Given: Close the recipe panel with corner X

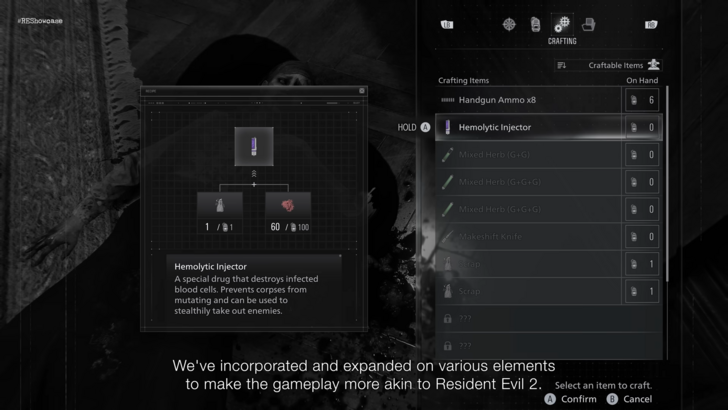Looking at the screenshot, I should [362, 91].
